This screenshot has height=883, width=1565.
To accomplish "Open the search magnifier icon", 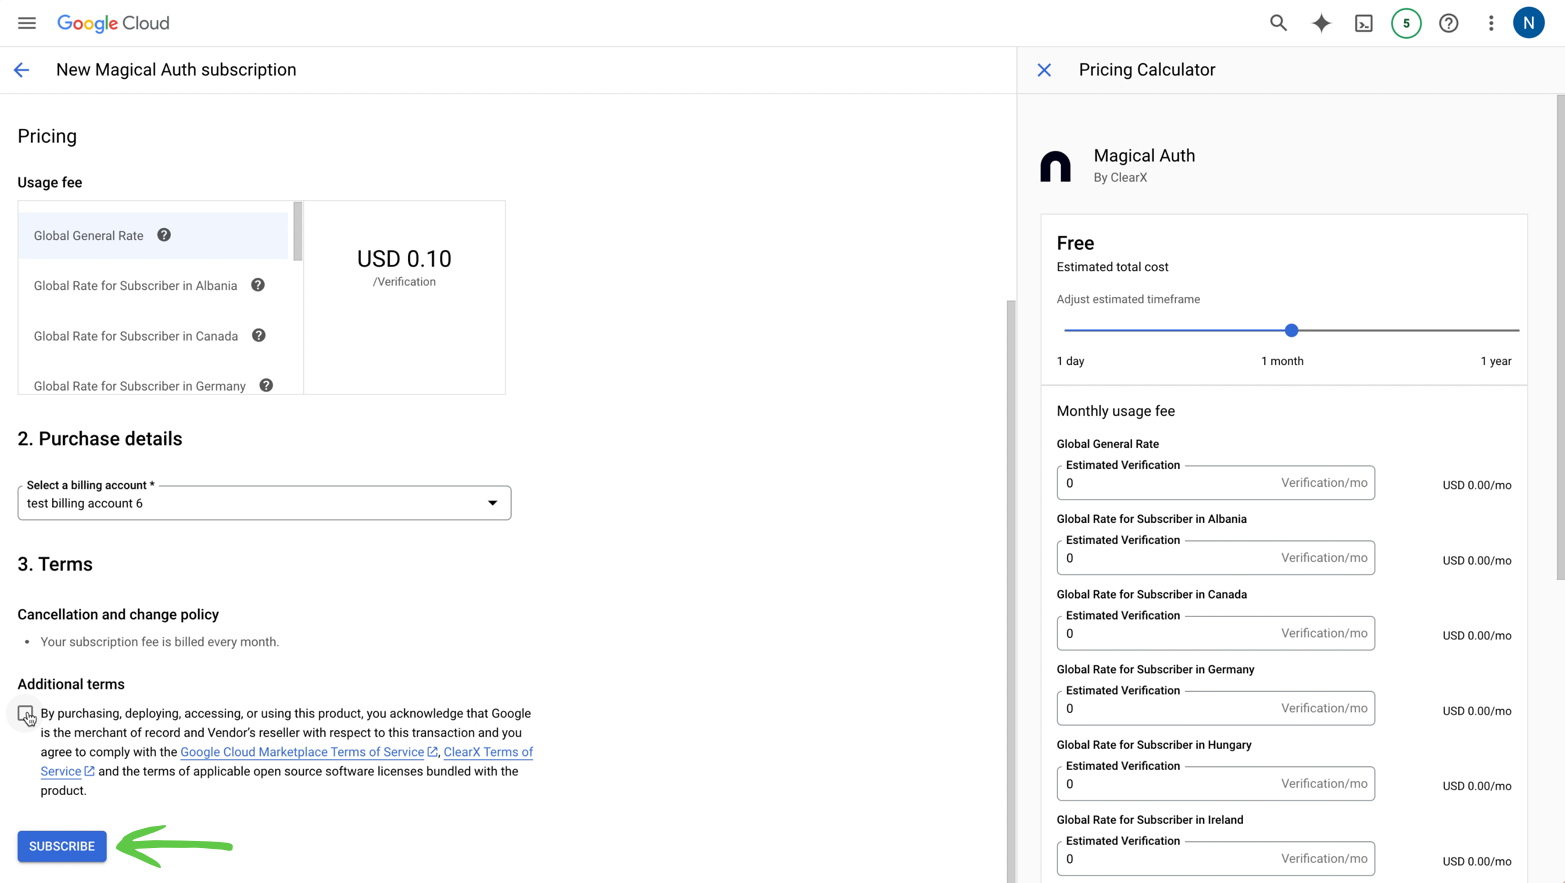I will click(1278, 23).
